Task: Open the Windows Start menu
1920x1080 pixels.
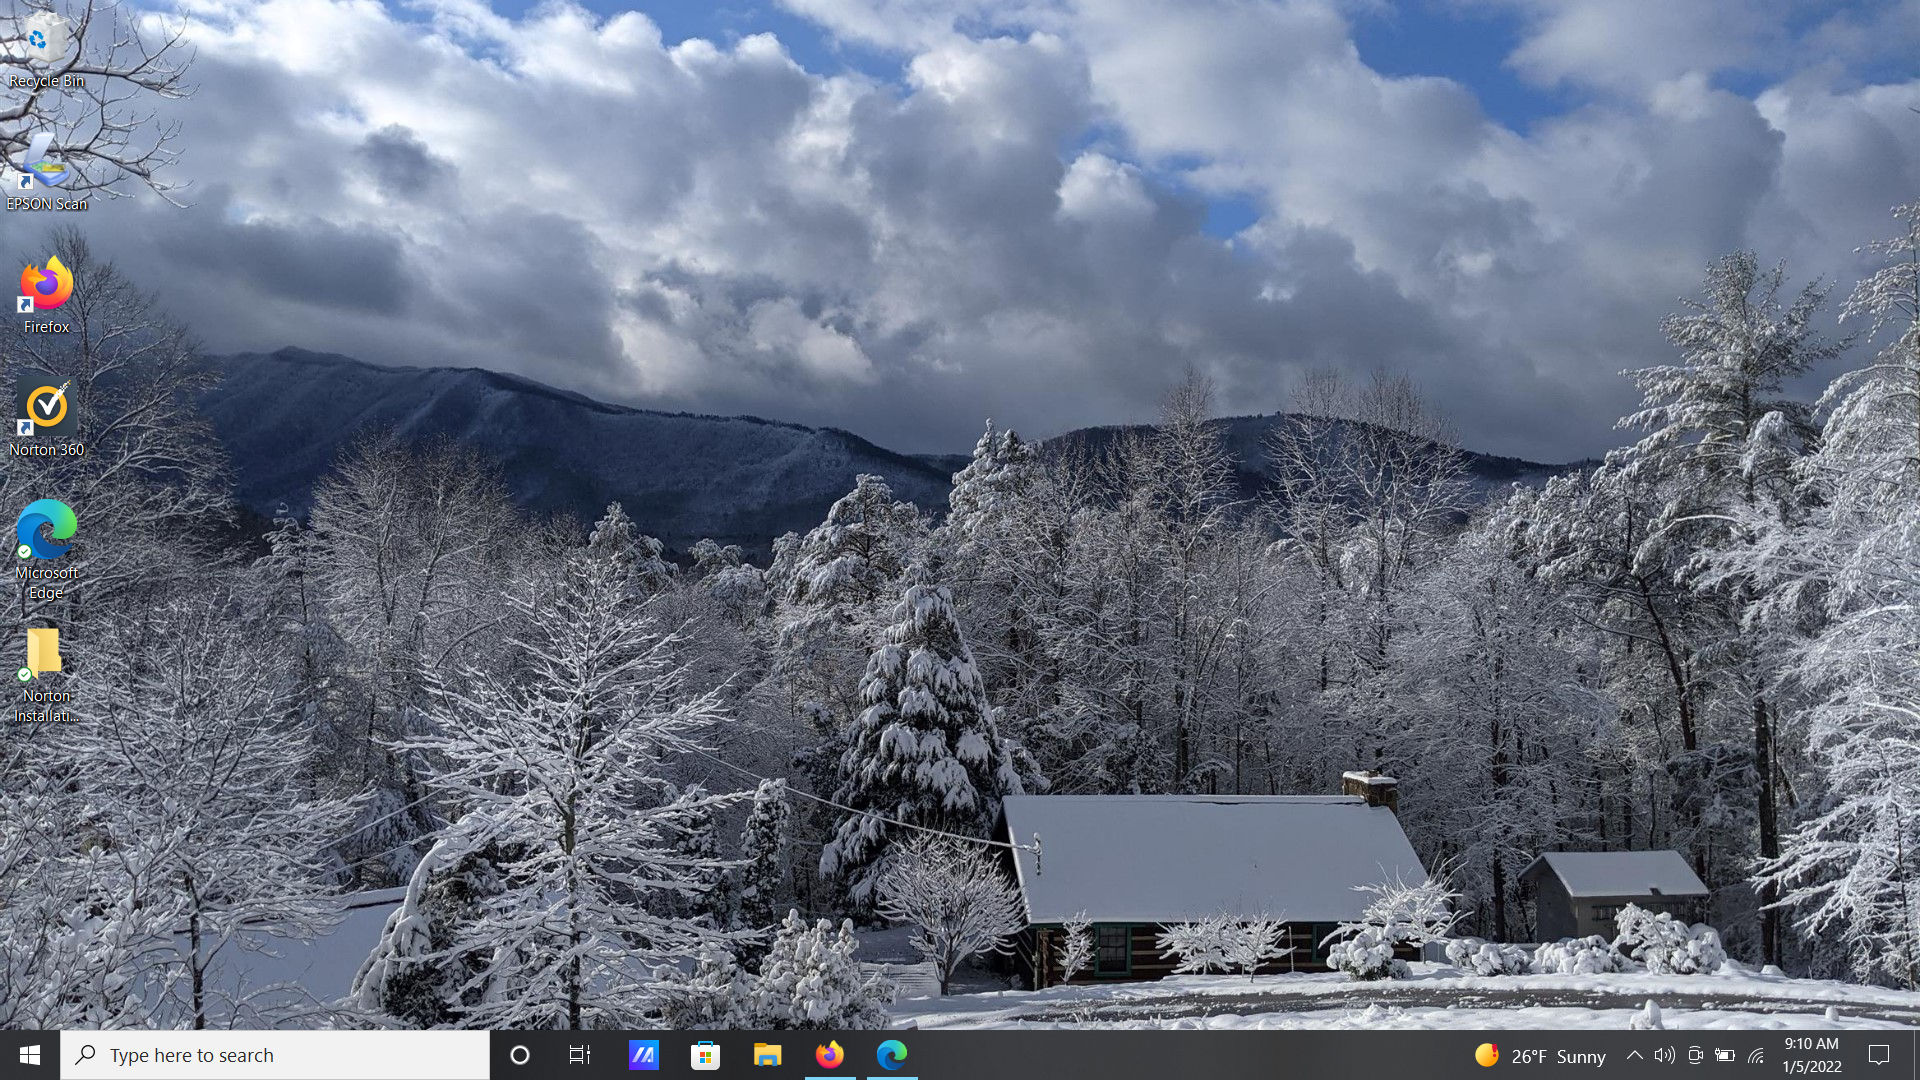Action: click(x=30, y=1055)
